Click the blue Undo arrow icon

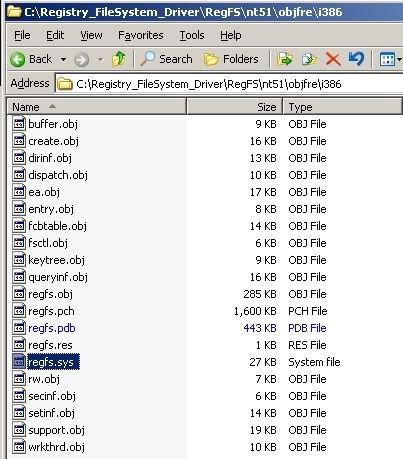point(356,59)
